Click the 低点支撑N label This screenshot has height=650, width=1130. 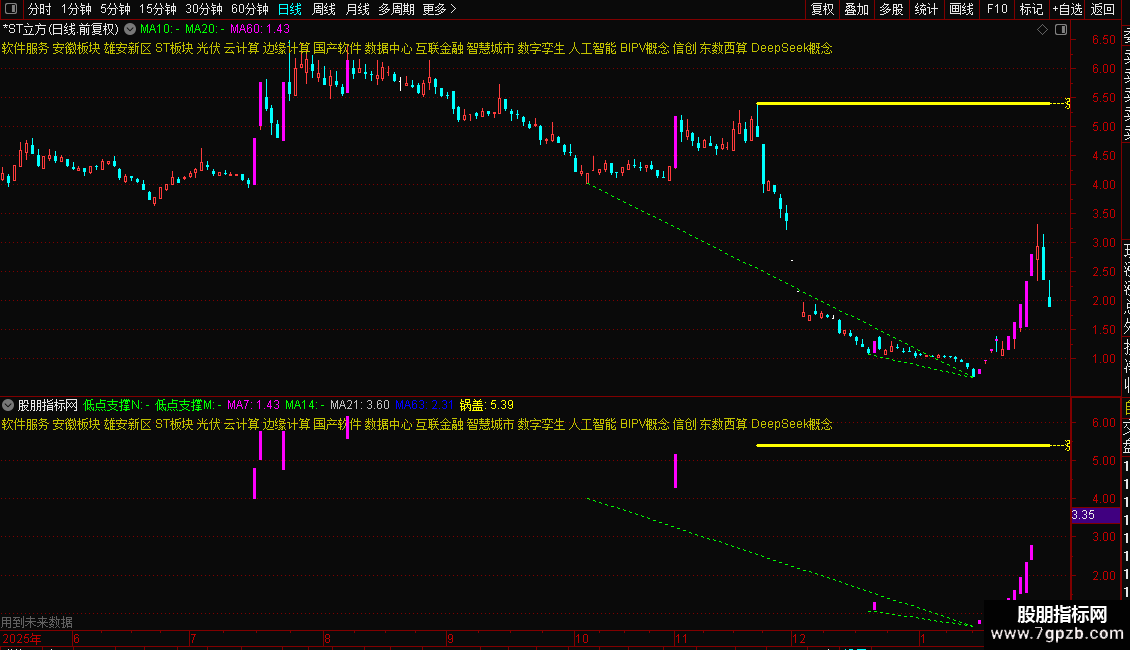116,405
